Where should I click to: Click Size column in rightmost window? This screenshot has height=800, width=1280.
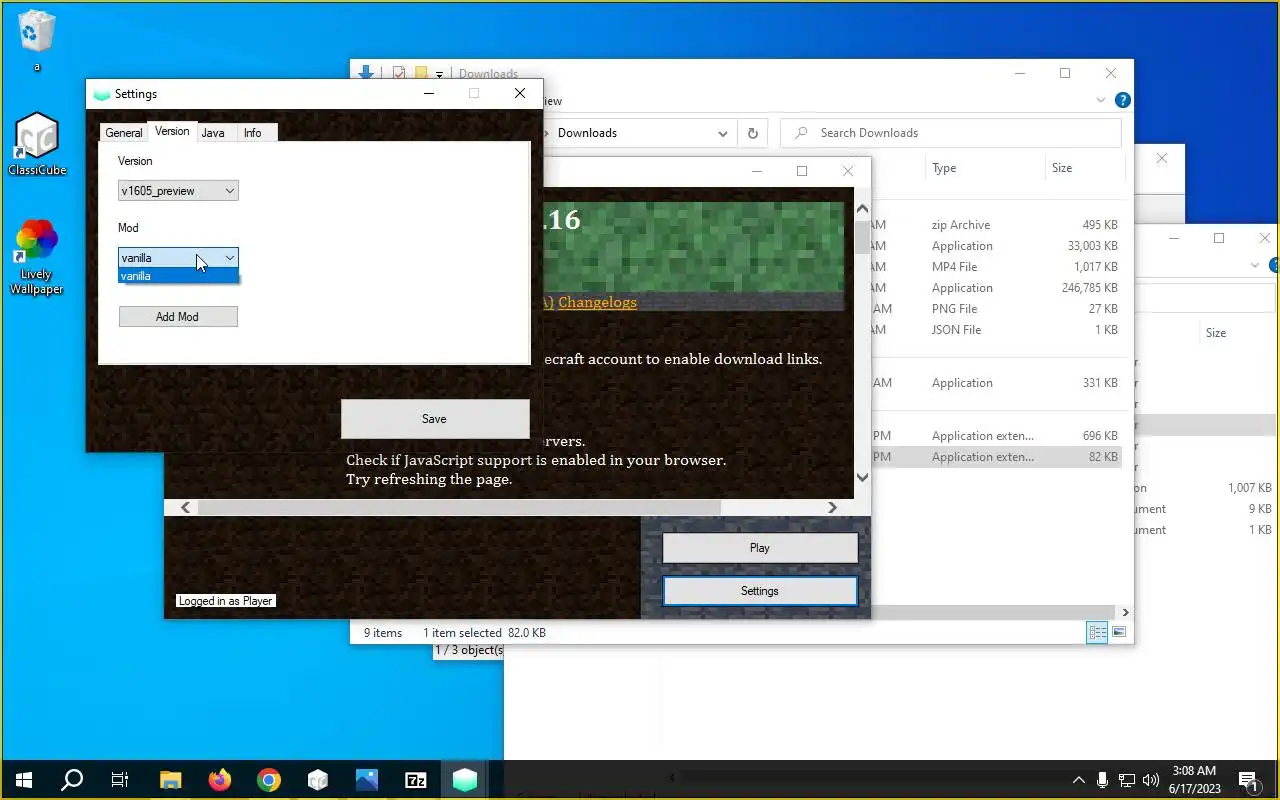1216,333
